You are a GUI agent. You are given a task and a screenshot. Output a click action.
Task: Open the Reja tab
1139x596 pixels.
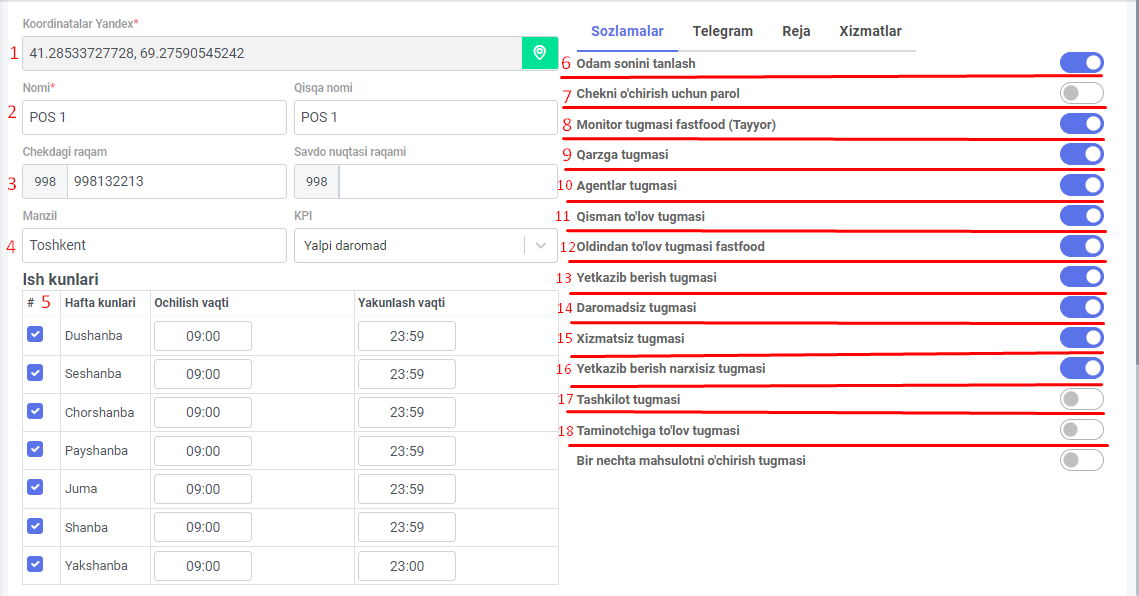(x=796, y=31)
